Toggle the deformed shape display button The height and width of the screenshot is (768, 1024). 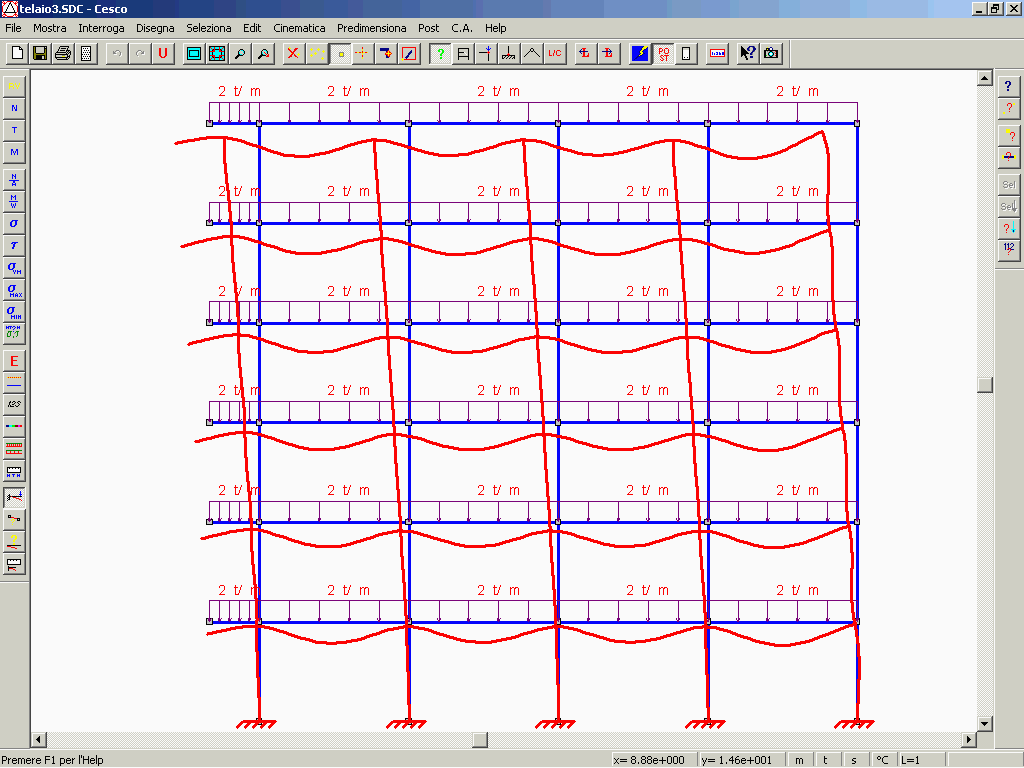tap(14, 496)
